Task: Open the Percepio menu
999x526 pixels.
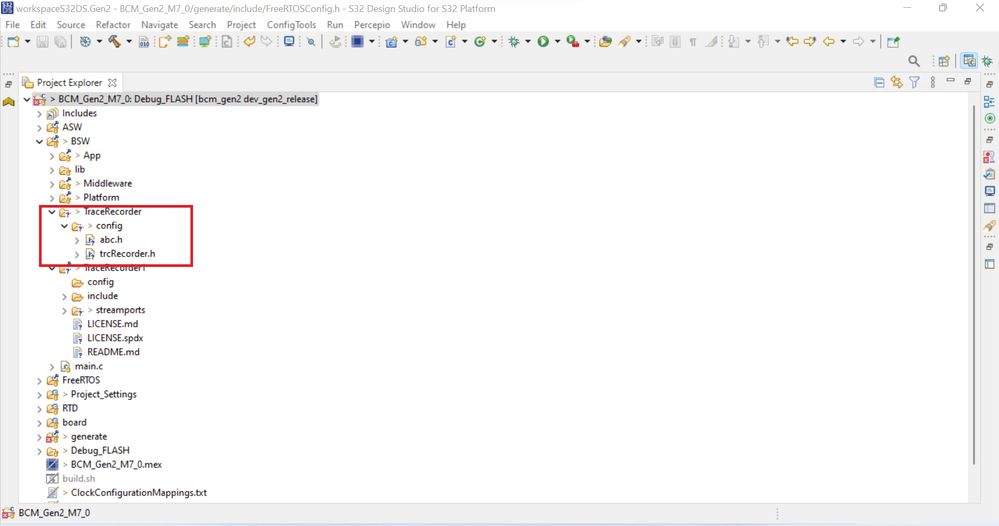Action: click(372, 24)
